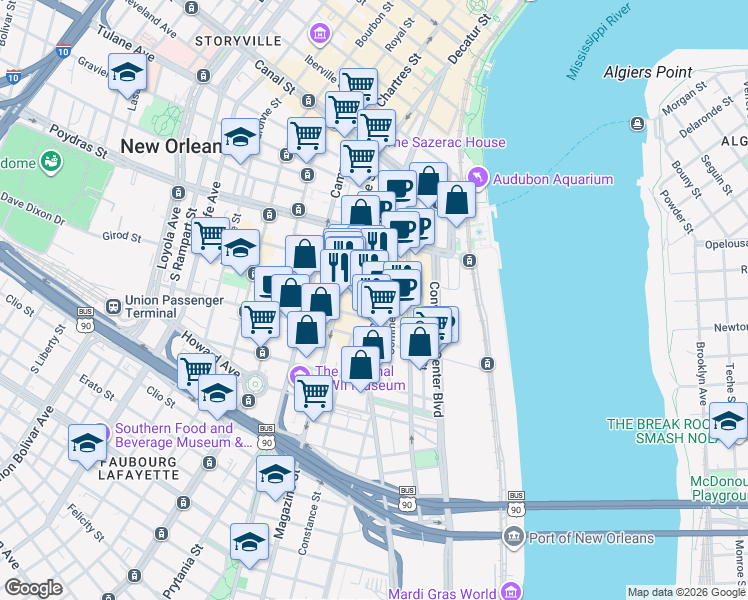Click the Mardi Gras World label

[442, 593]
